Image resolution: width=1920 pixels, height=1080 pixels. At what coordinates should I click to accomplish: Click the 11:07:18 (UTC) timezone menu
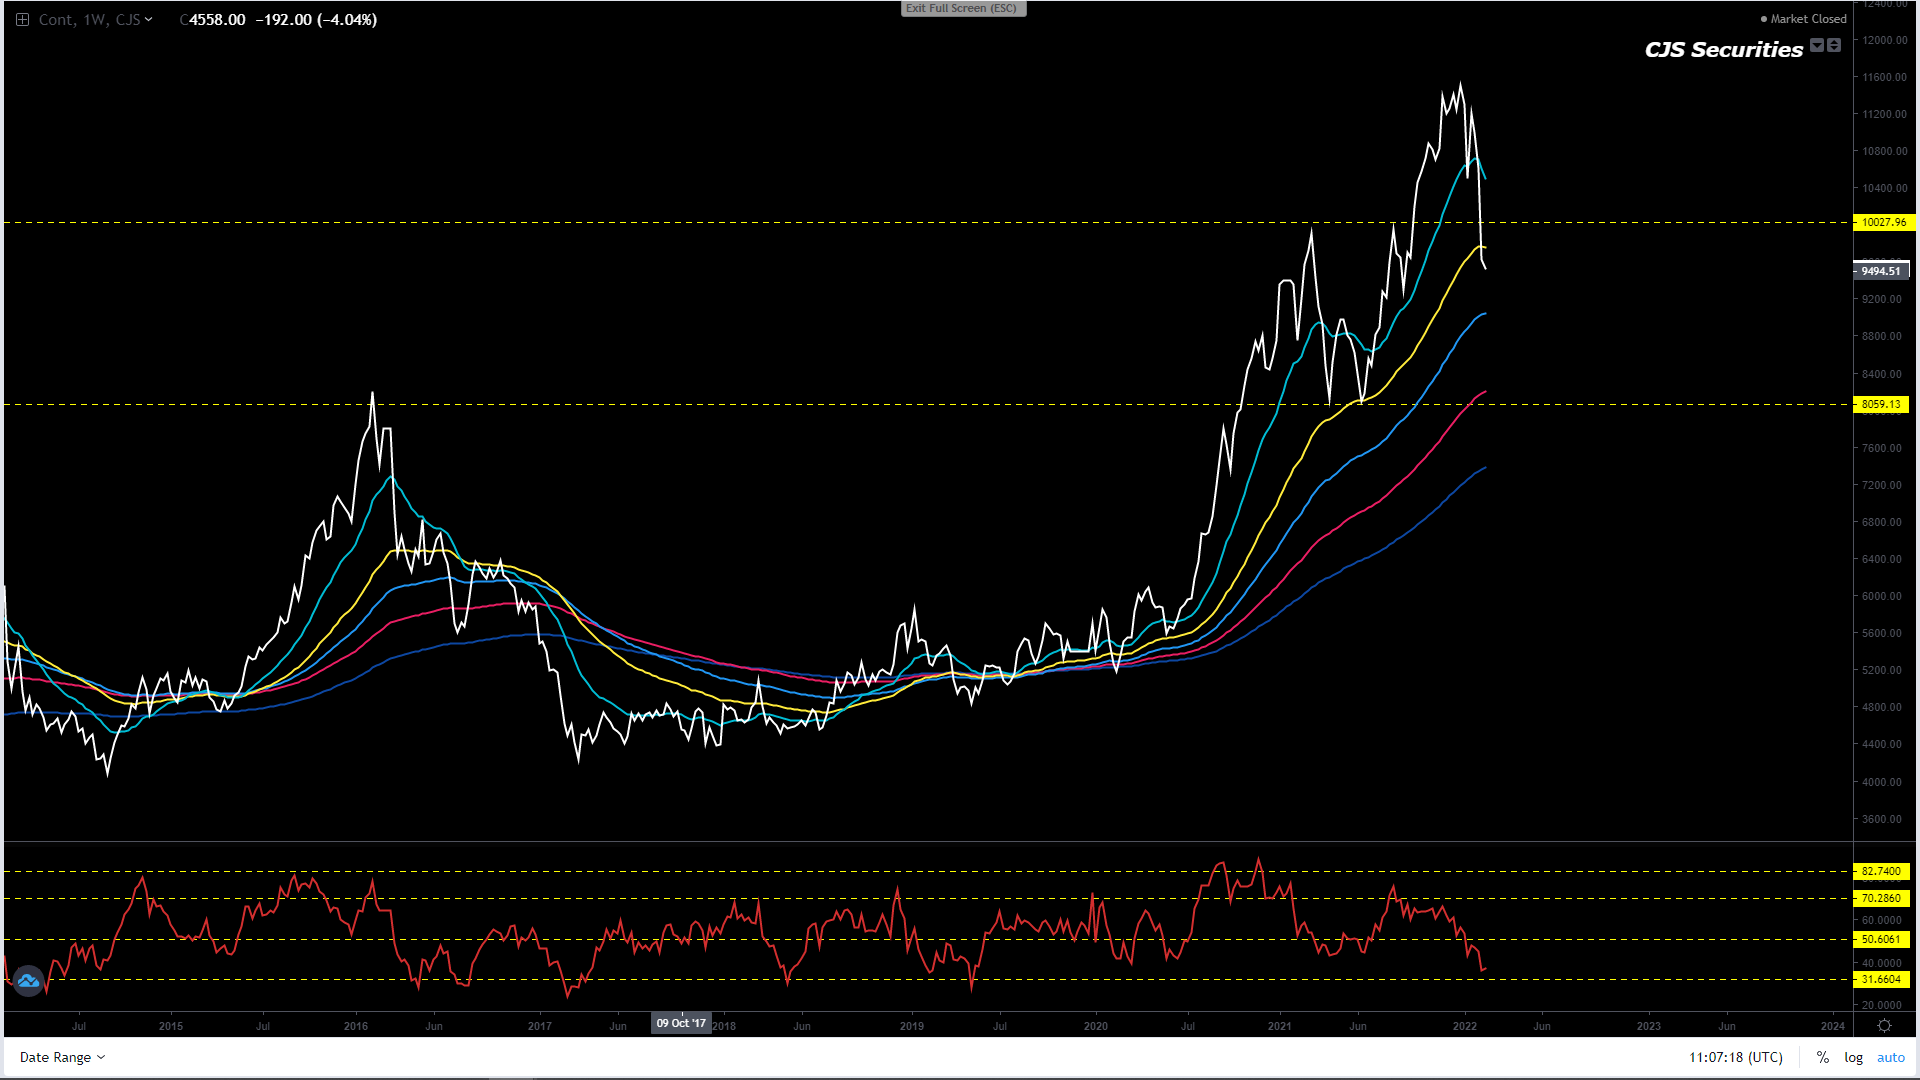click(x=1735, y=1057)
